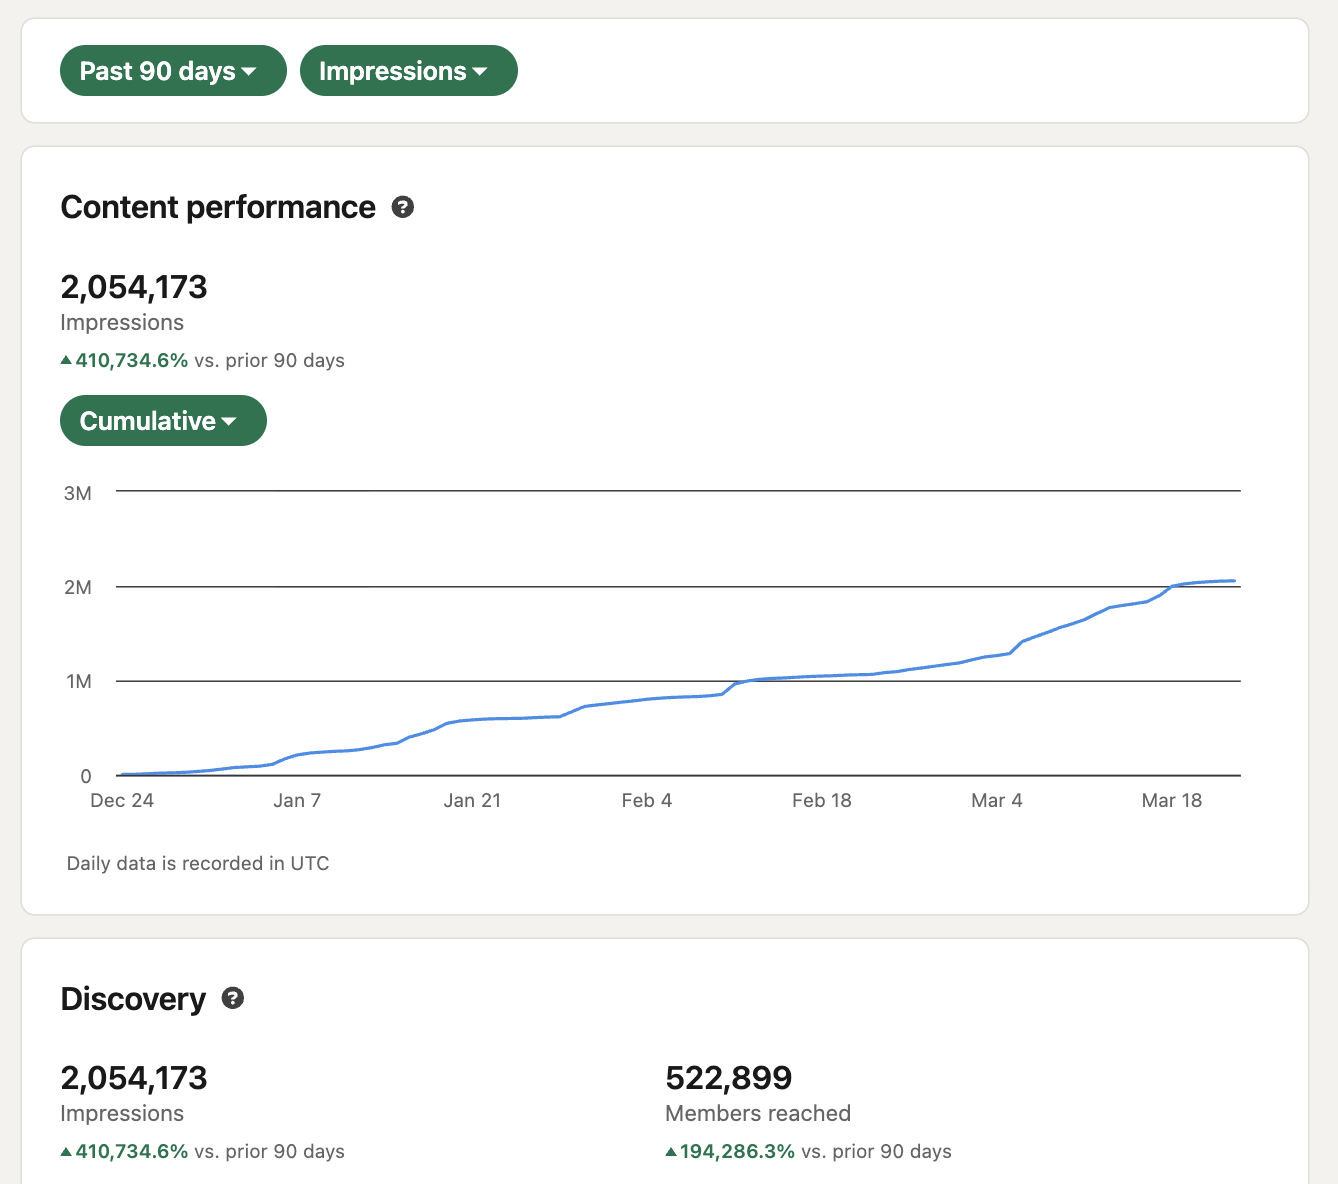Click the 194,286.3% Members reached growth figure
The height and width of the screenshot is (1184, 1338).
737,1151
